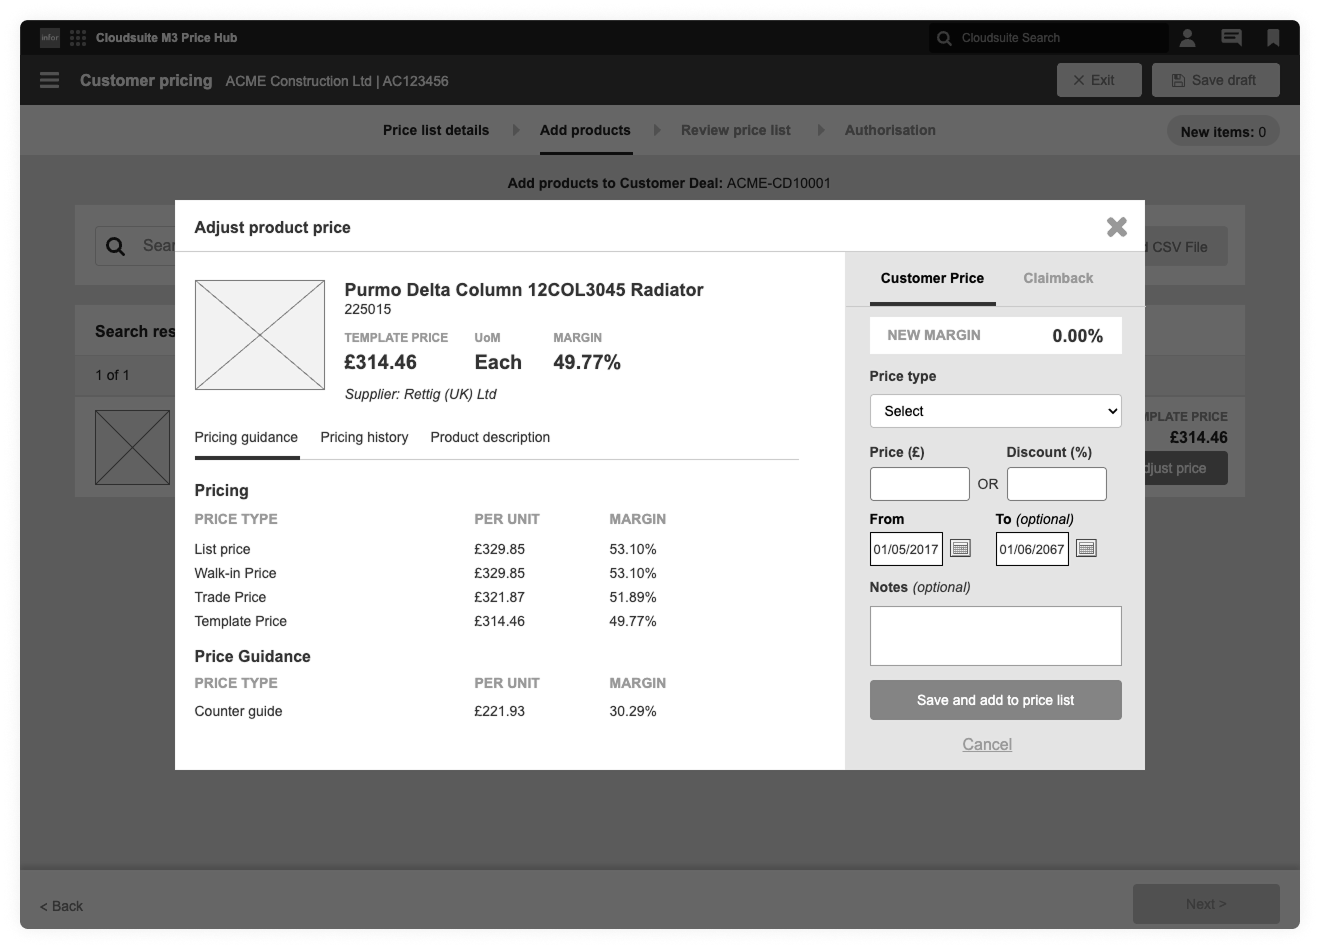Click the 1 of 1 results count
This screenshot has width=1320, height=949.
pos(112,375)
